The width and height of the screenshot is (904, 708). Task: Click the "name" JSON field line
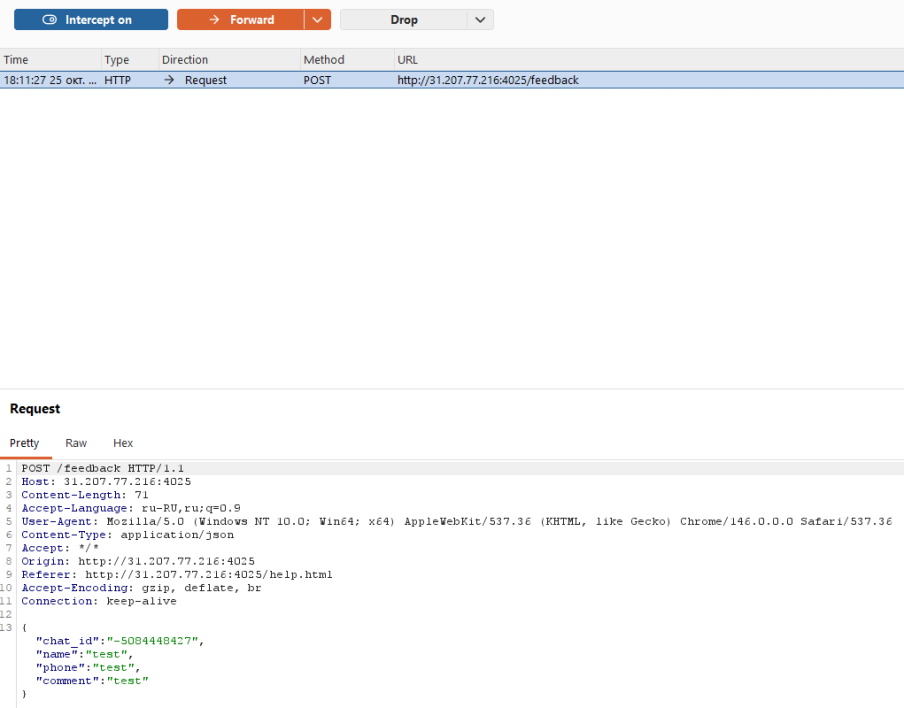[85, 654]
